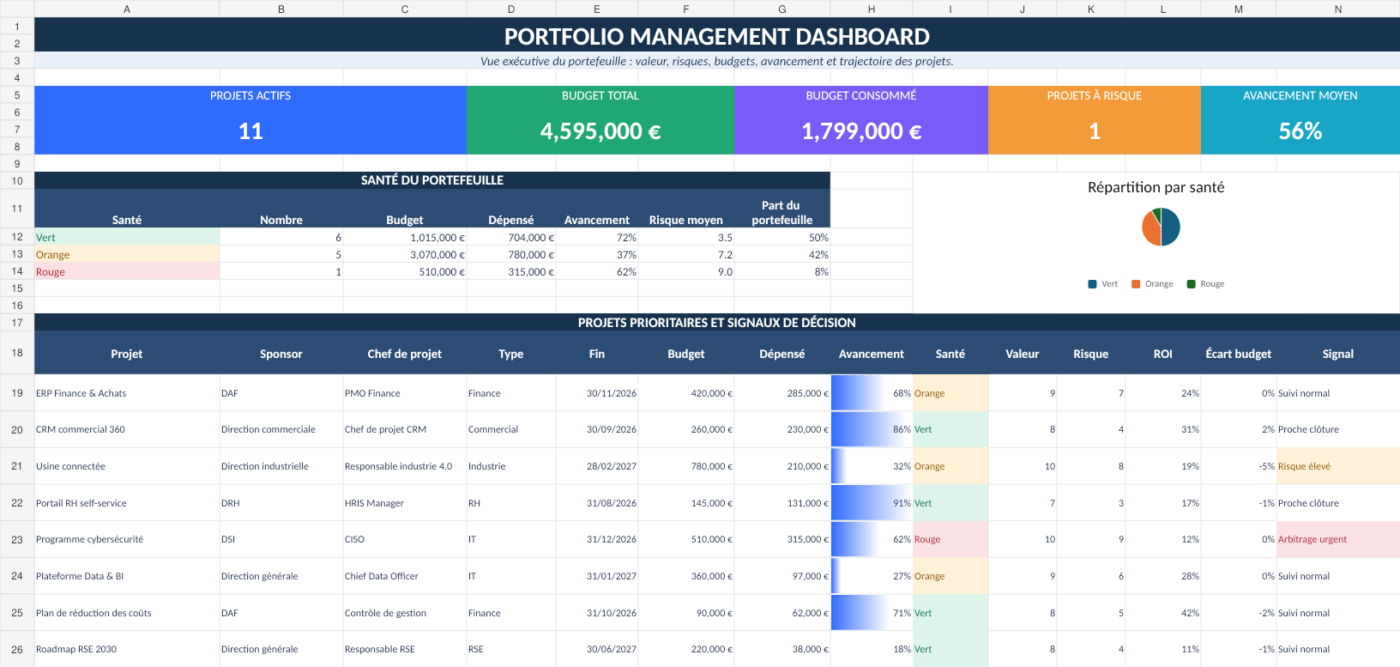Select row header 23

(x=17, y=539)
